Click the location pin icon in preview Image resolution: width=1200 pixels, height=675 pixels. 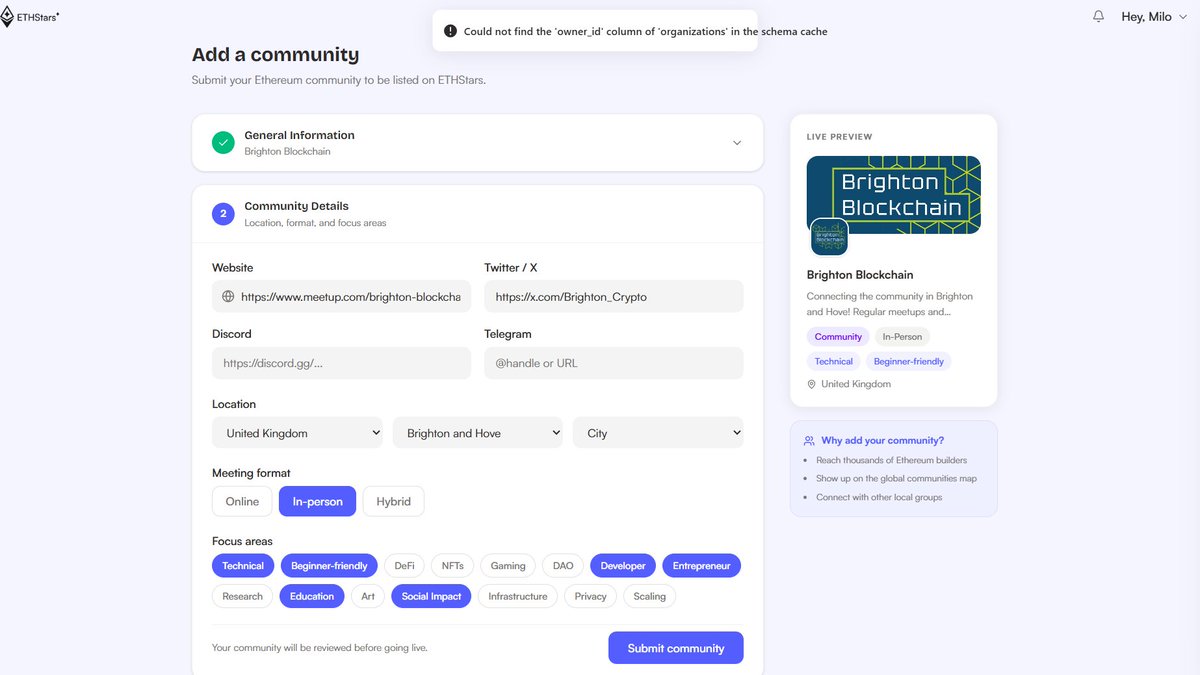pos(812,384)
